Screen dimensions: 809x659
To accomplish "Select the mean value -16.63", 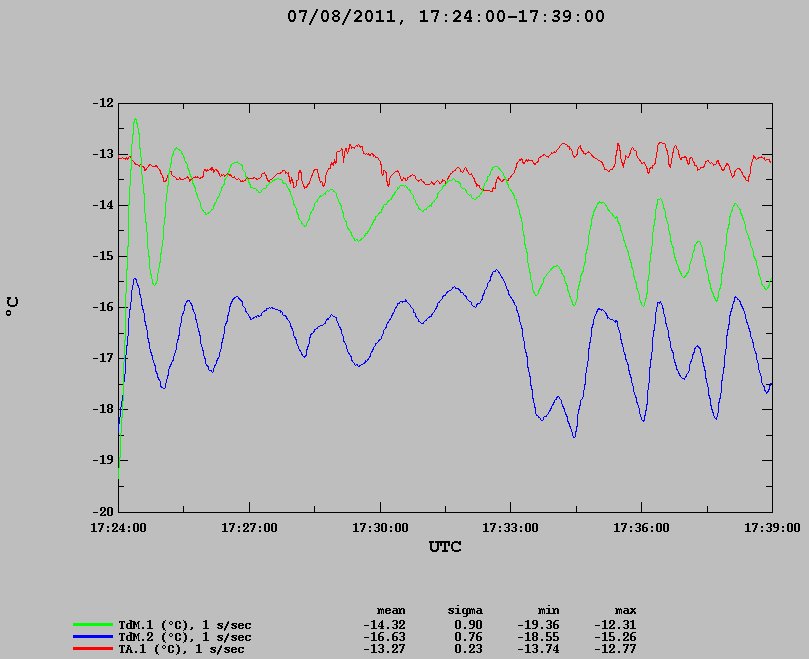I will click(x=384, y=637).
